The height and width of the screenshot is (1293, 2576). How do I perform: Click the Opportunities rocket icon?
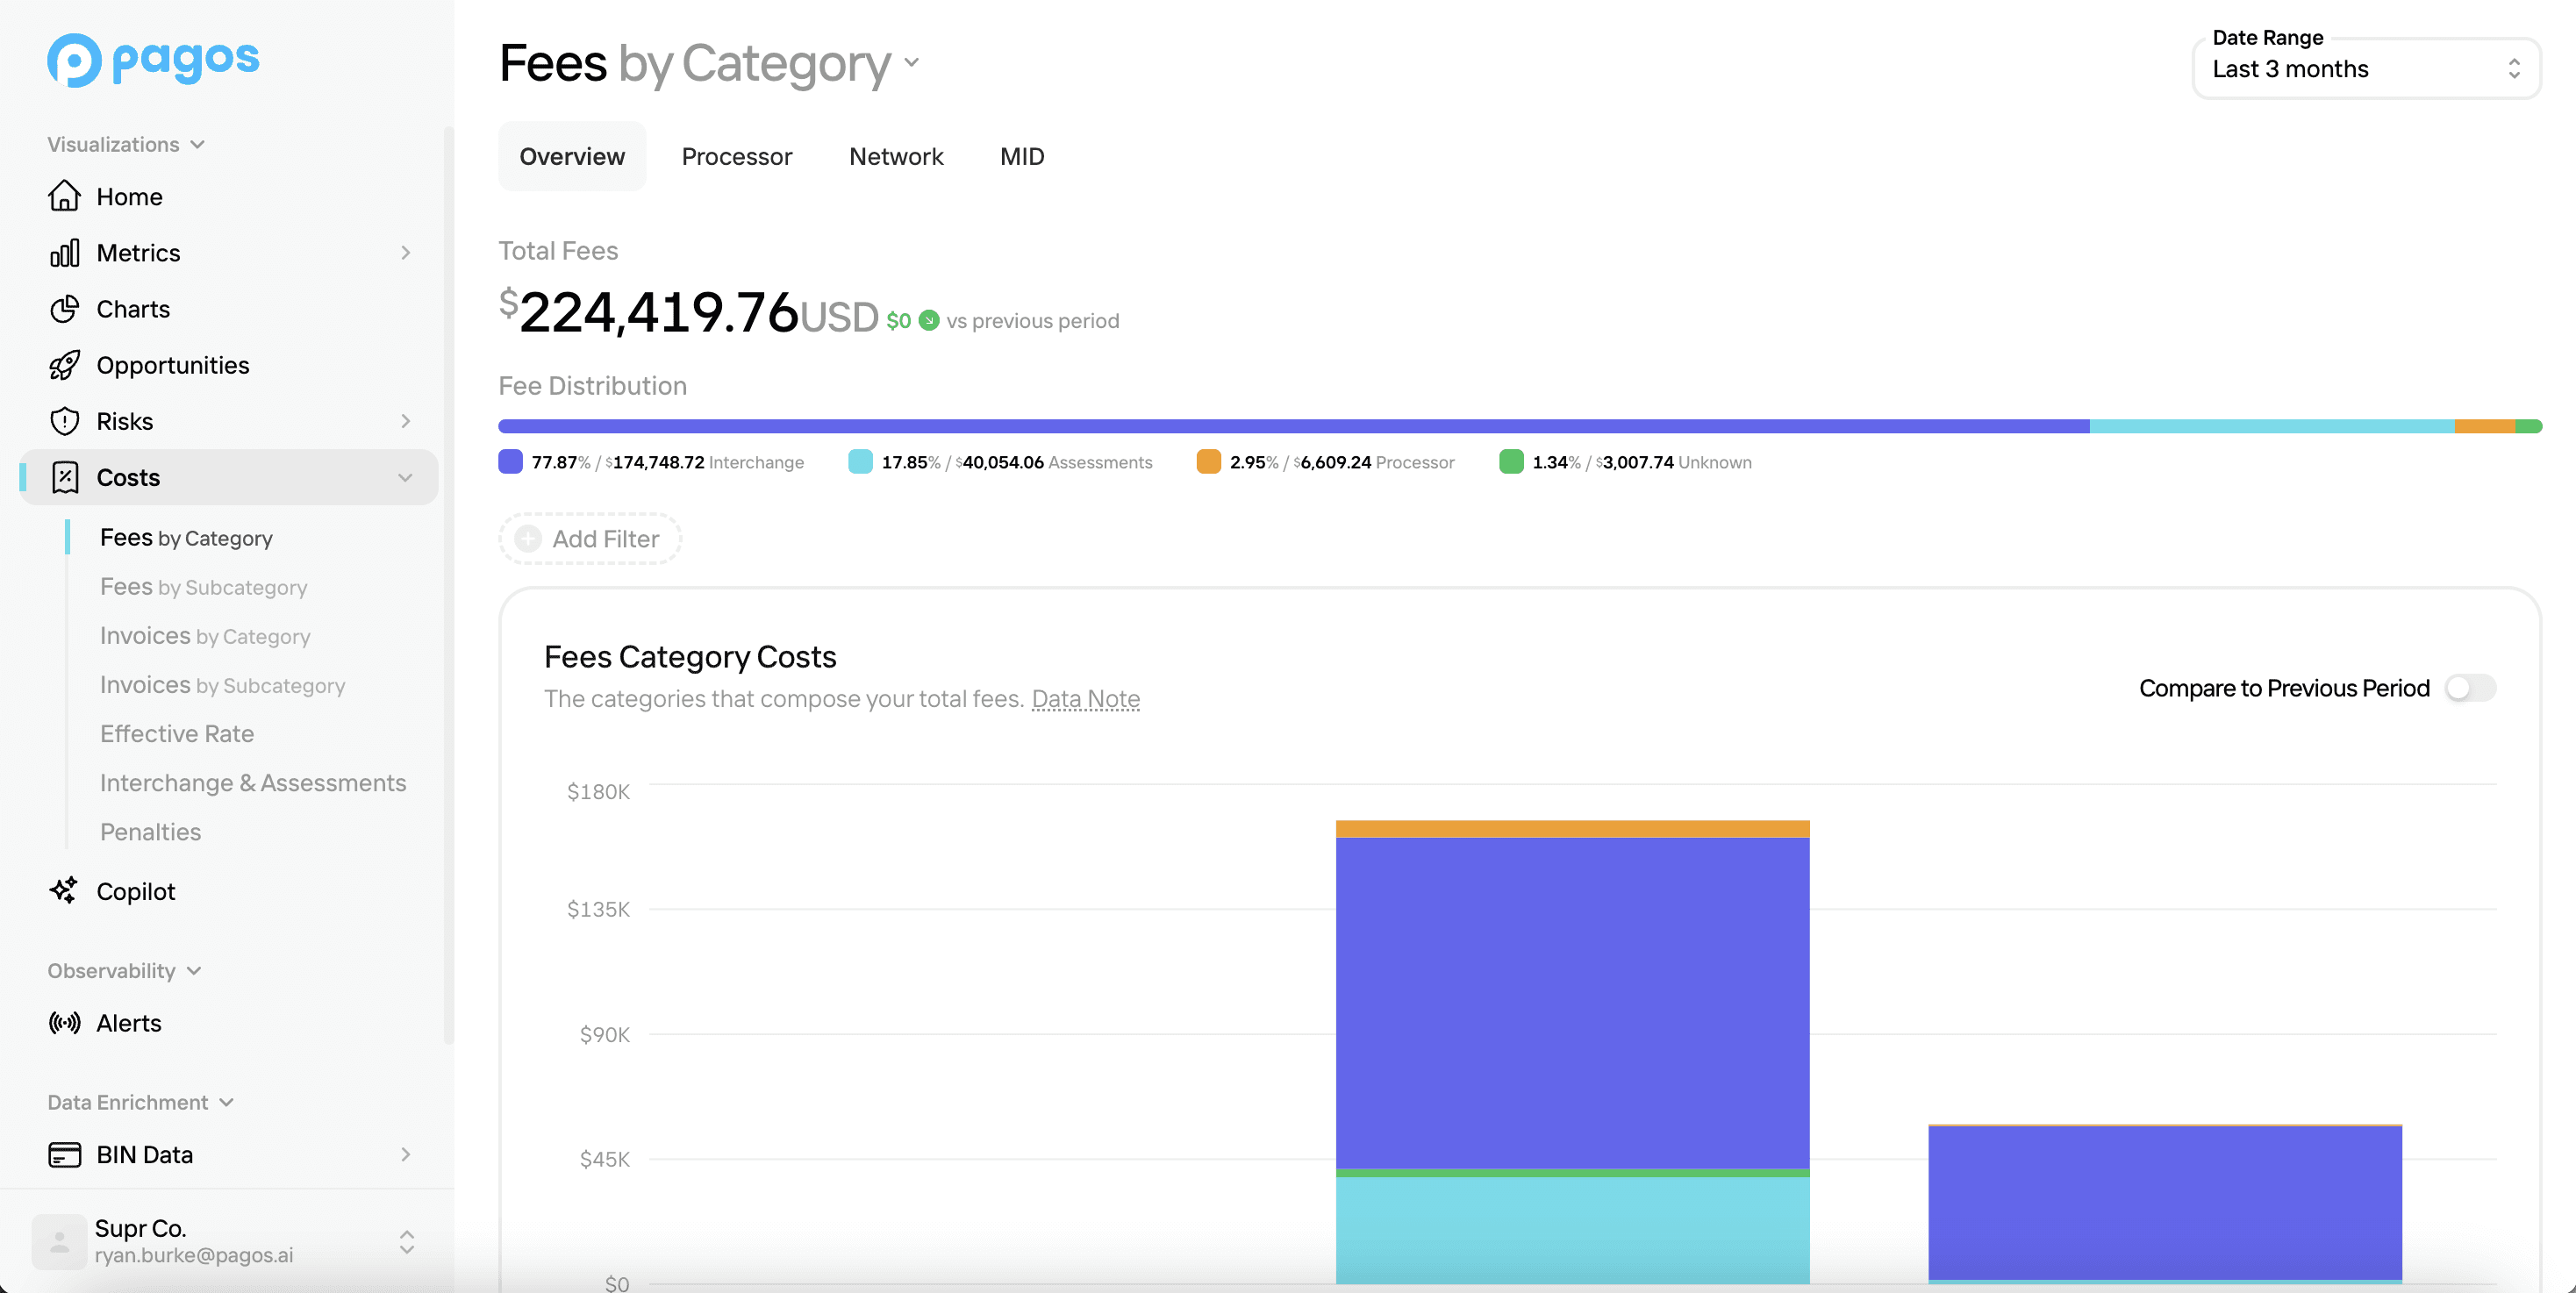(x=64, y=365)
